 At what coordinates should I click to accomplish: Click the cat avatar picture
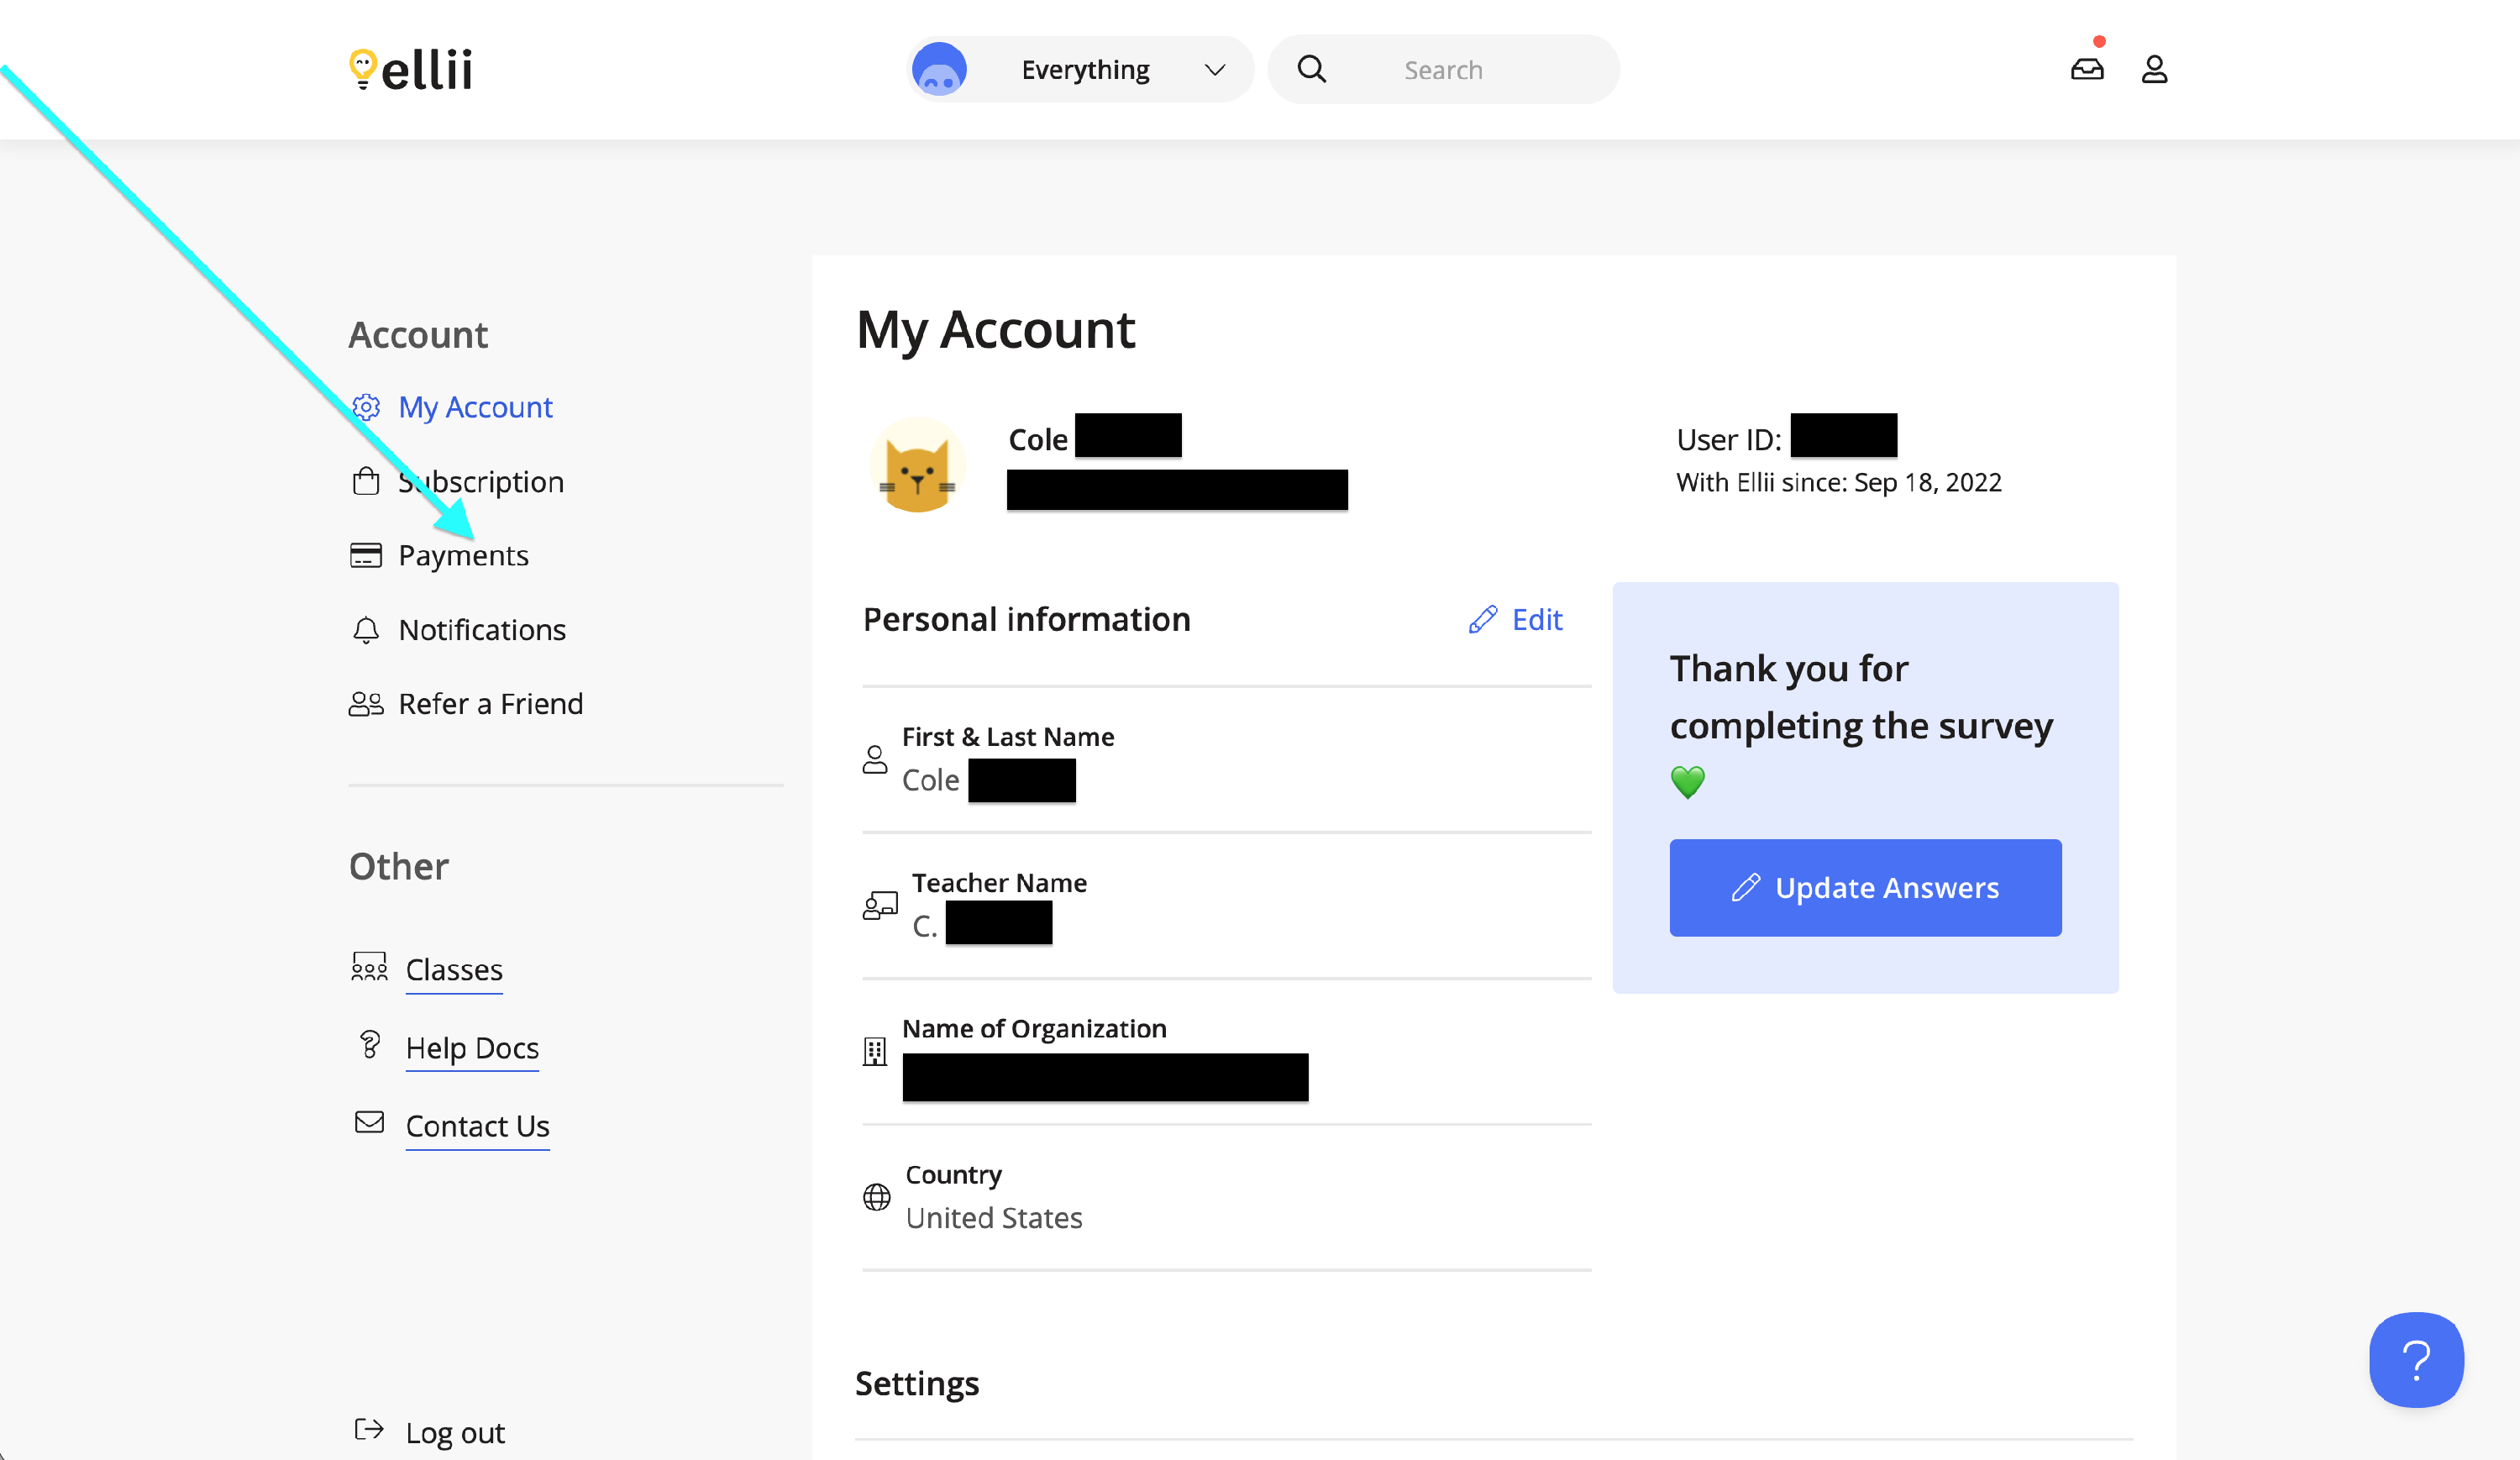917,466
